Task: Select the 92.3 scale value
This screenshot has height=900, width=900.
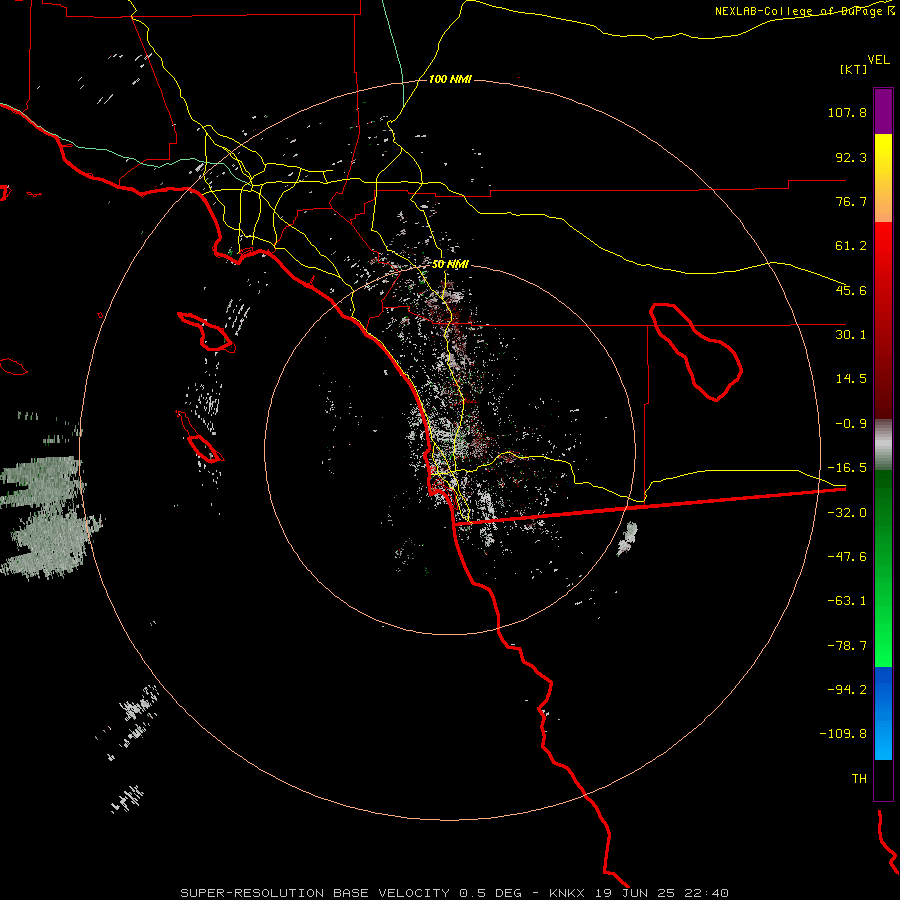Action: (x=851, y=157)
